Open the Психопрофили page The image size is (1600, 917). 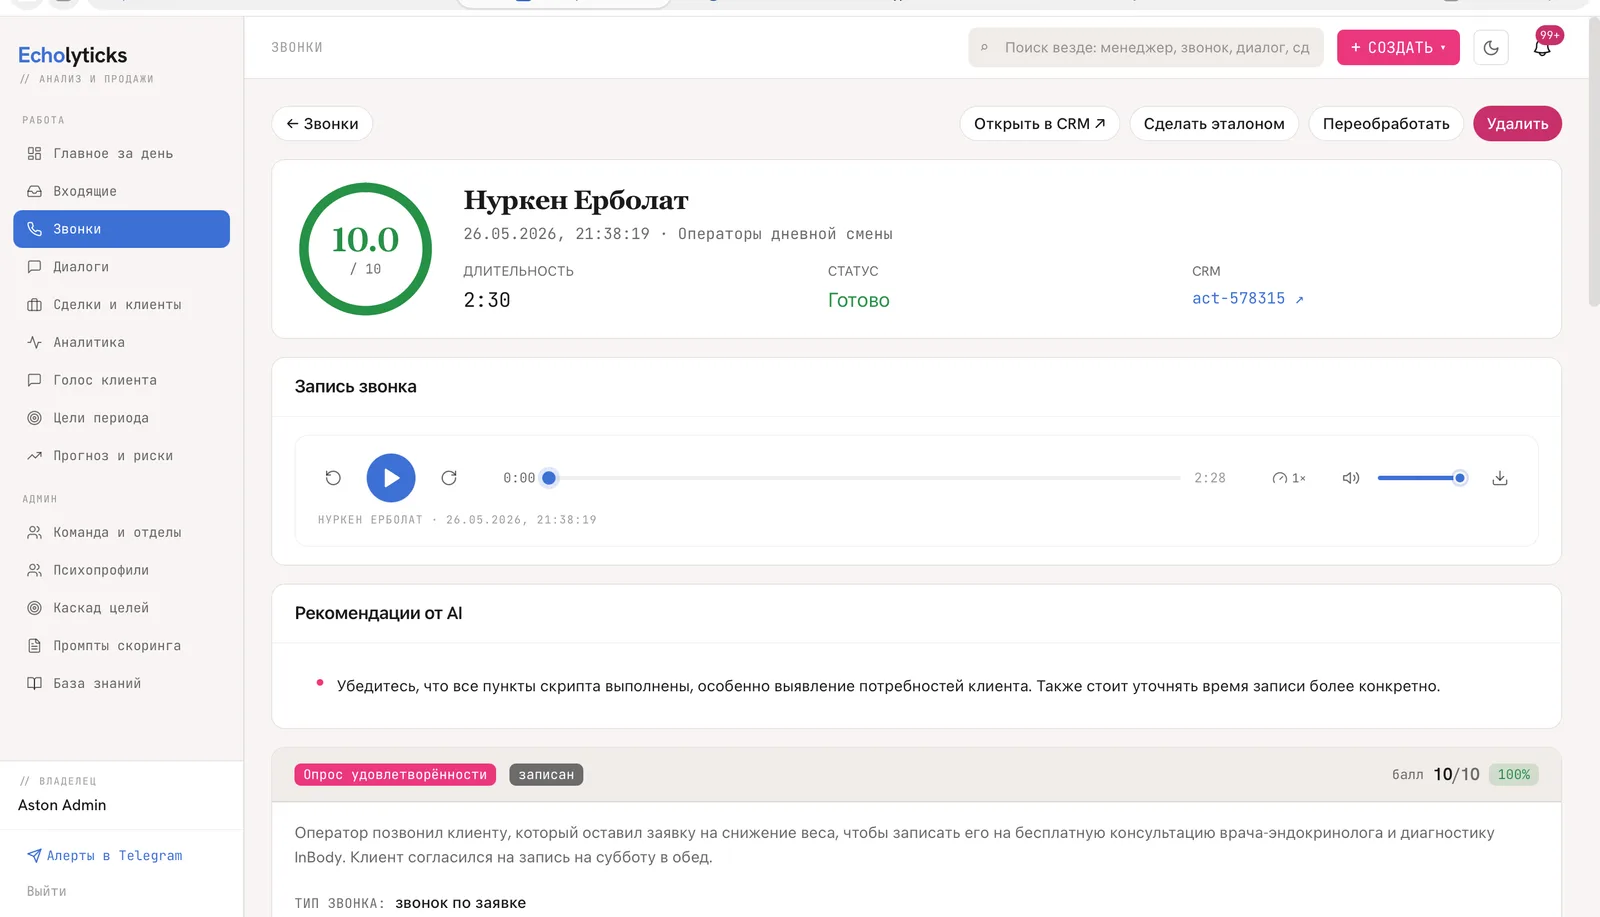(121, 570)
